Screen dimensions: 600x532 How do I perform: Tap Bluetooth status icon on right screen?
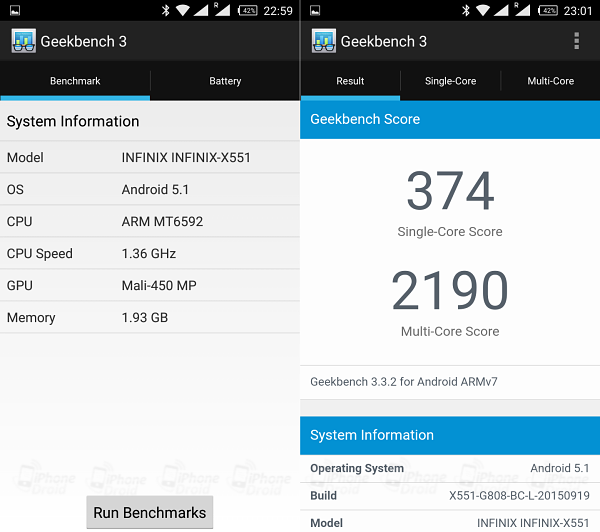465,10
